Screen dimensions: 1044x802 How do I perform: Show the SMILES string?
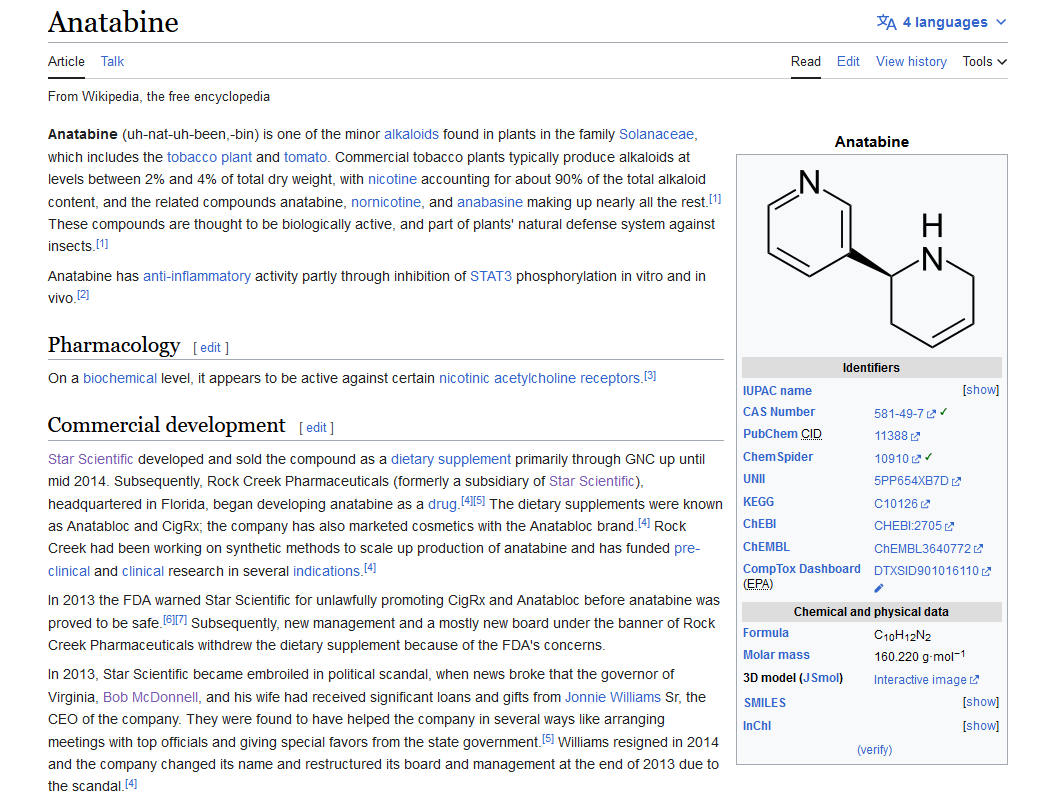click(981, 702)
